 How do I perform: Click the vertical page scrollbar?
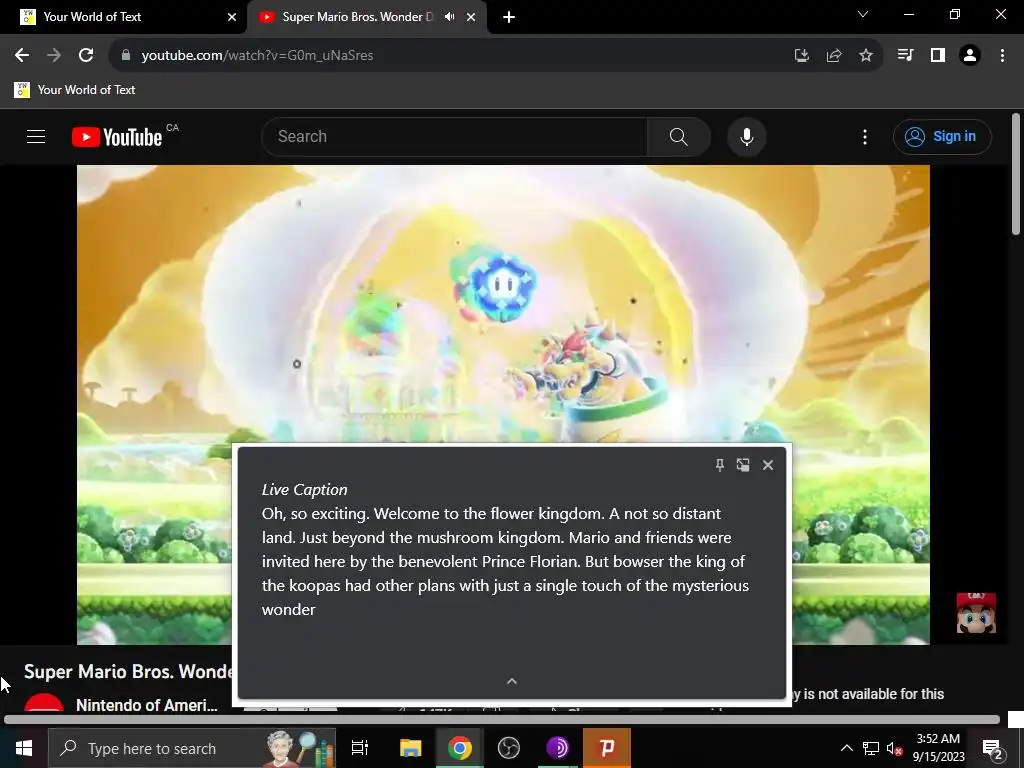tap(1016, 174)
